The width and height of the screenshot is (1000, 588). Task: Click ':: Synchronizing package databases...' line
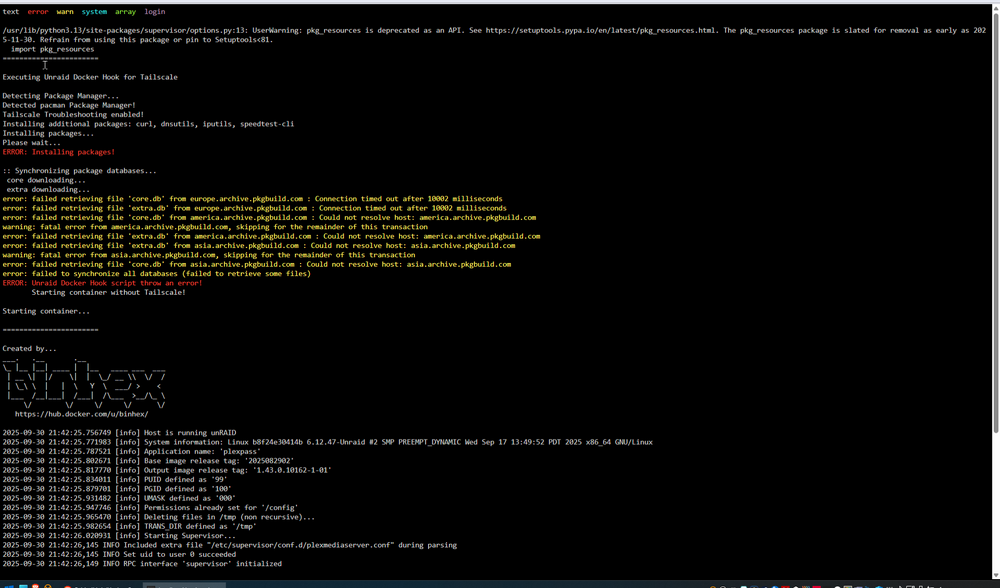tap(79, 171)
